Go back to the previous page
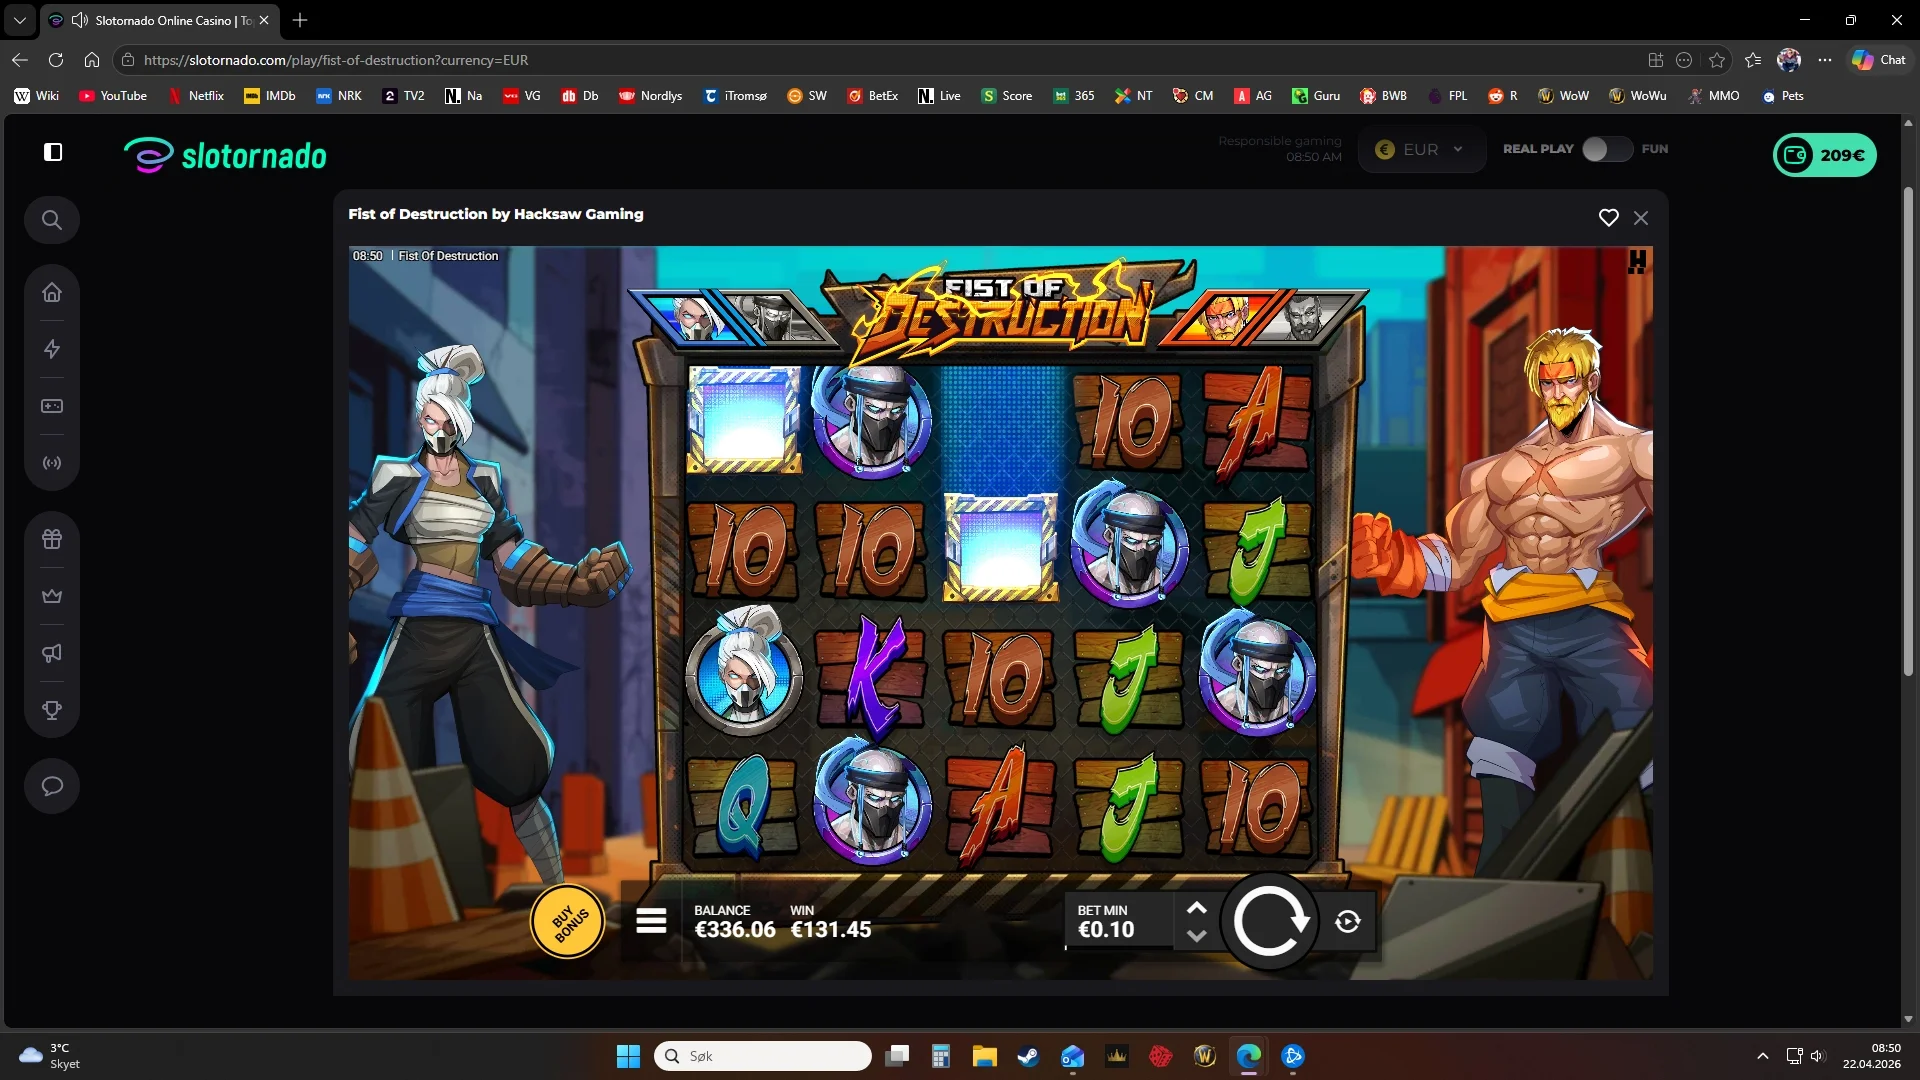This screenshot has width=1920, height=1080. pyautogui.click(x=20, y=60)
